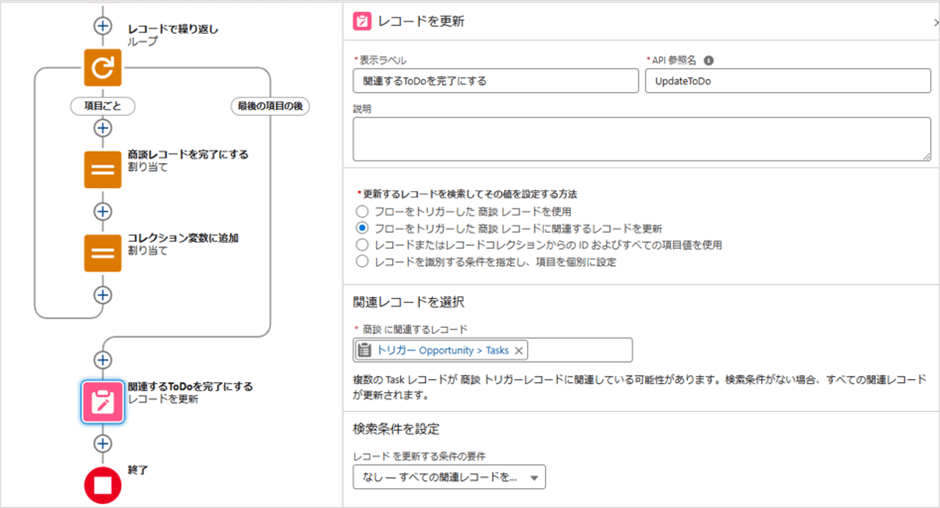Click the 商談レコードを完了にする label text
The height and width of the screenshot is (508, 940).
pyautogui.click(x=188, y=154)
